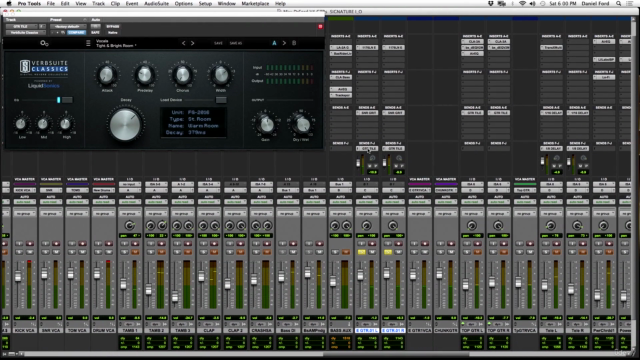
Task: Click the pan knob on TAMB 1 track
Action: tap(130, 225)
